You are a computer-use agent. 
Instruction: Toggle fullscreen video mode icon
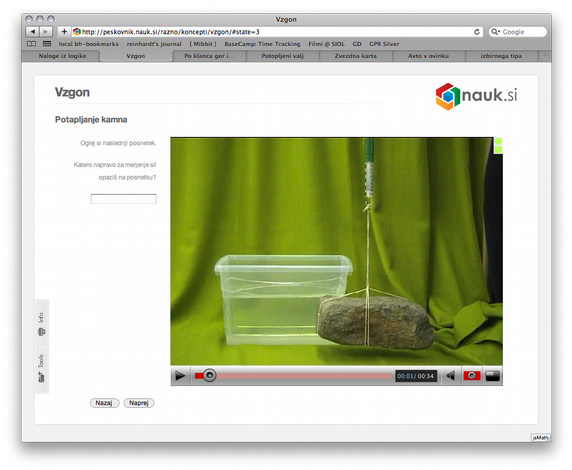[x=492, y=375]
